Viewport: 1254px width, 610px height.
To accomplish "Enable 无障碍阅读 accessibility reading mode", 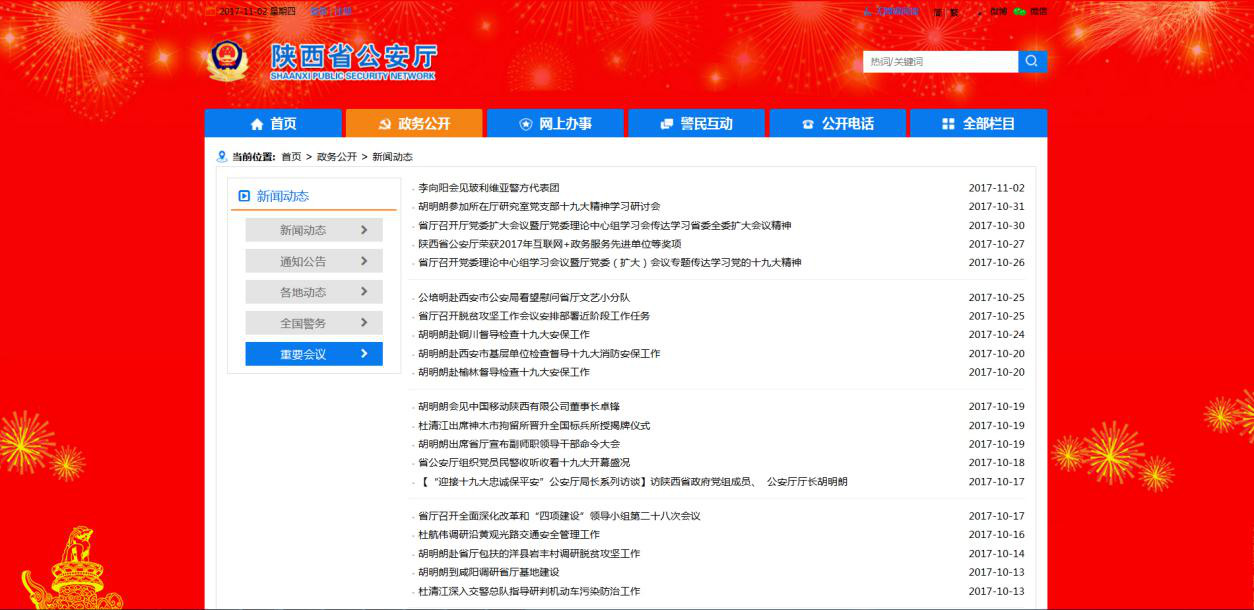I will click(x=893, y=11).
